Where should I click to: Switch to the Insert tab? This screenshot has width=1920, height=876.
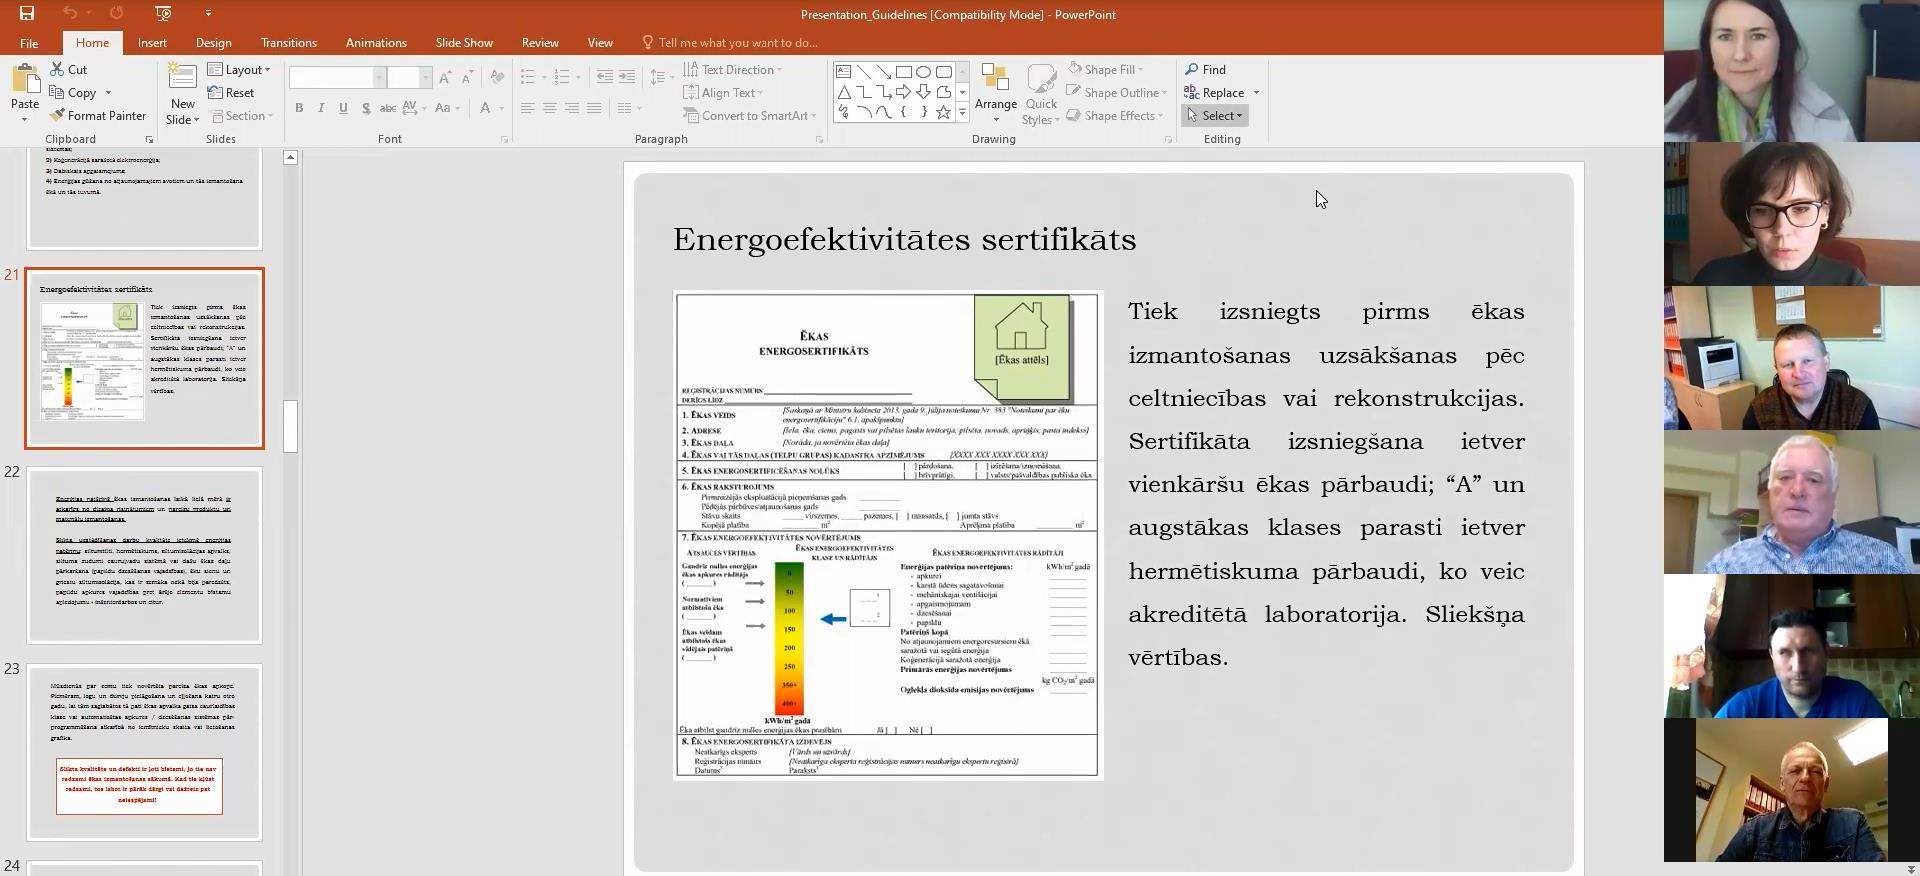pos(152,43)
